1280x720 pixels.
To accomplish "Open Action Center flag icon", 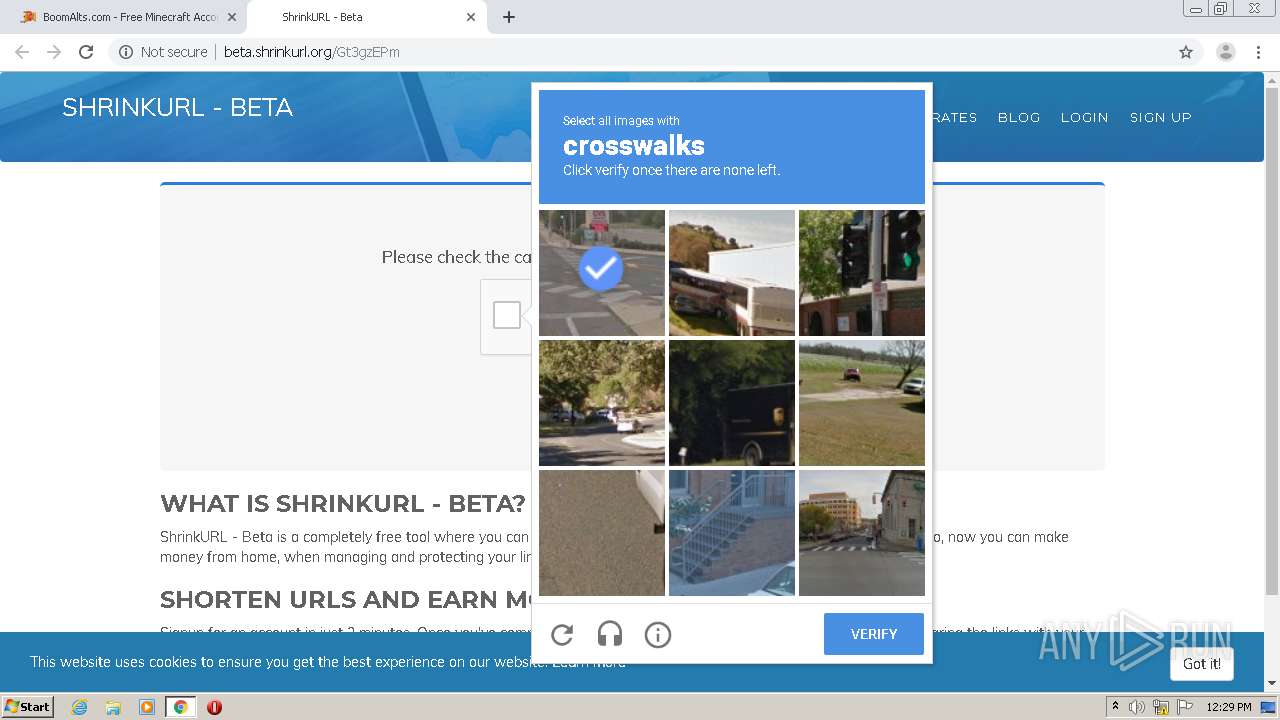I will (x=1184, y=707).
